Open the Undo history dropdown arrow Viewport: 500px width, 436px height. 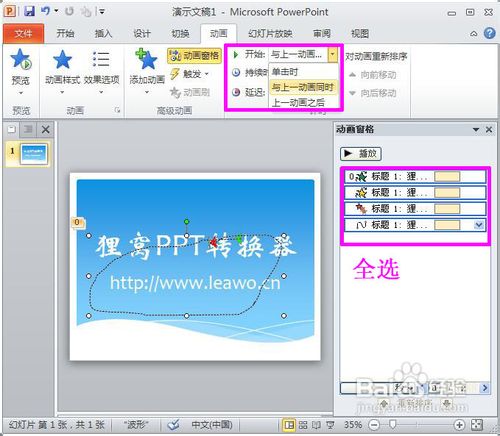[x=56, y=11]
